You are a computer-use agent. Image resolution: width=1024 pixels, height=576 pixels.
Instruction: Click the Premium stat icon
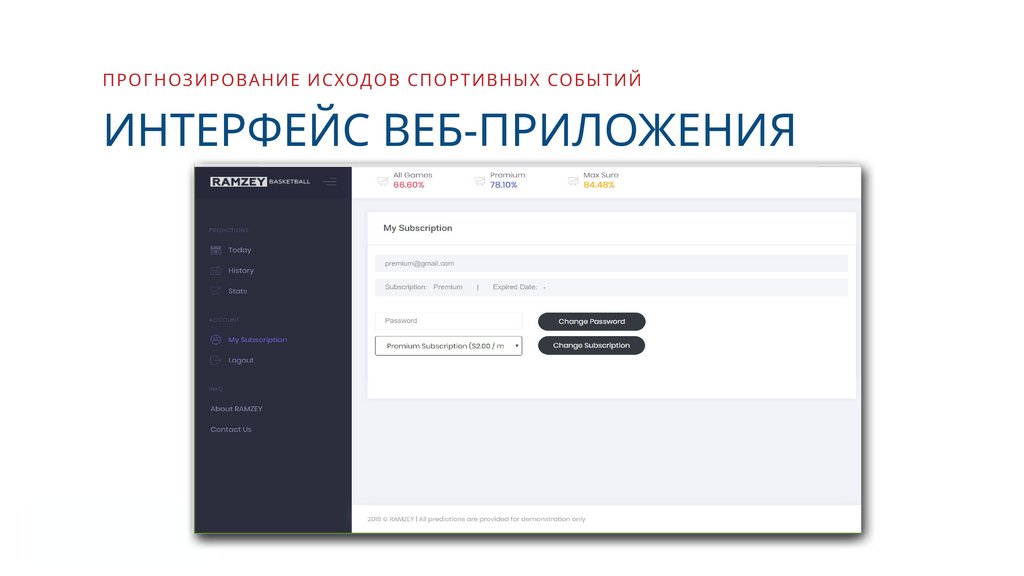pyautogui.click(x=479, y=181)
